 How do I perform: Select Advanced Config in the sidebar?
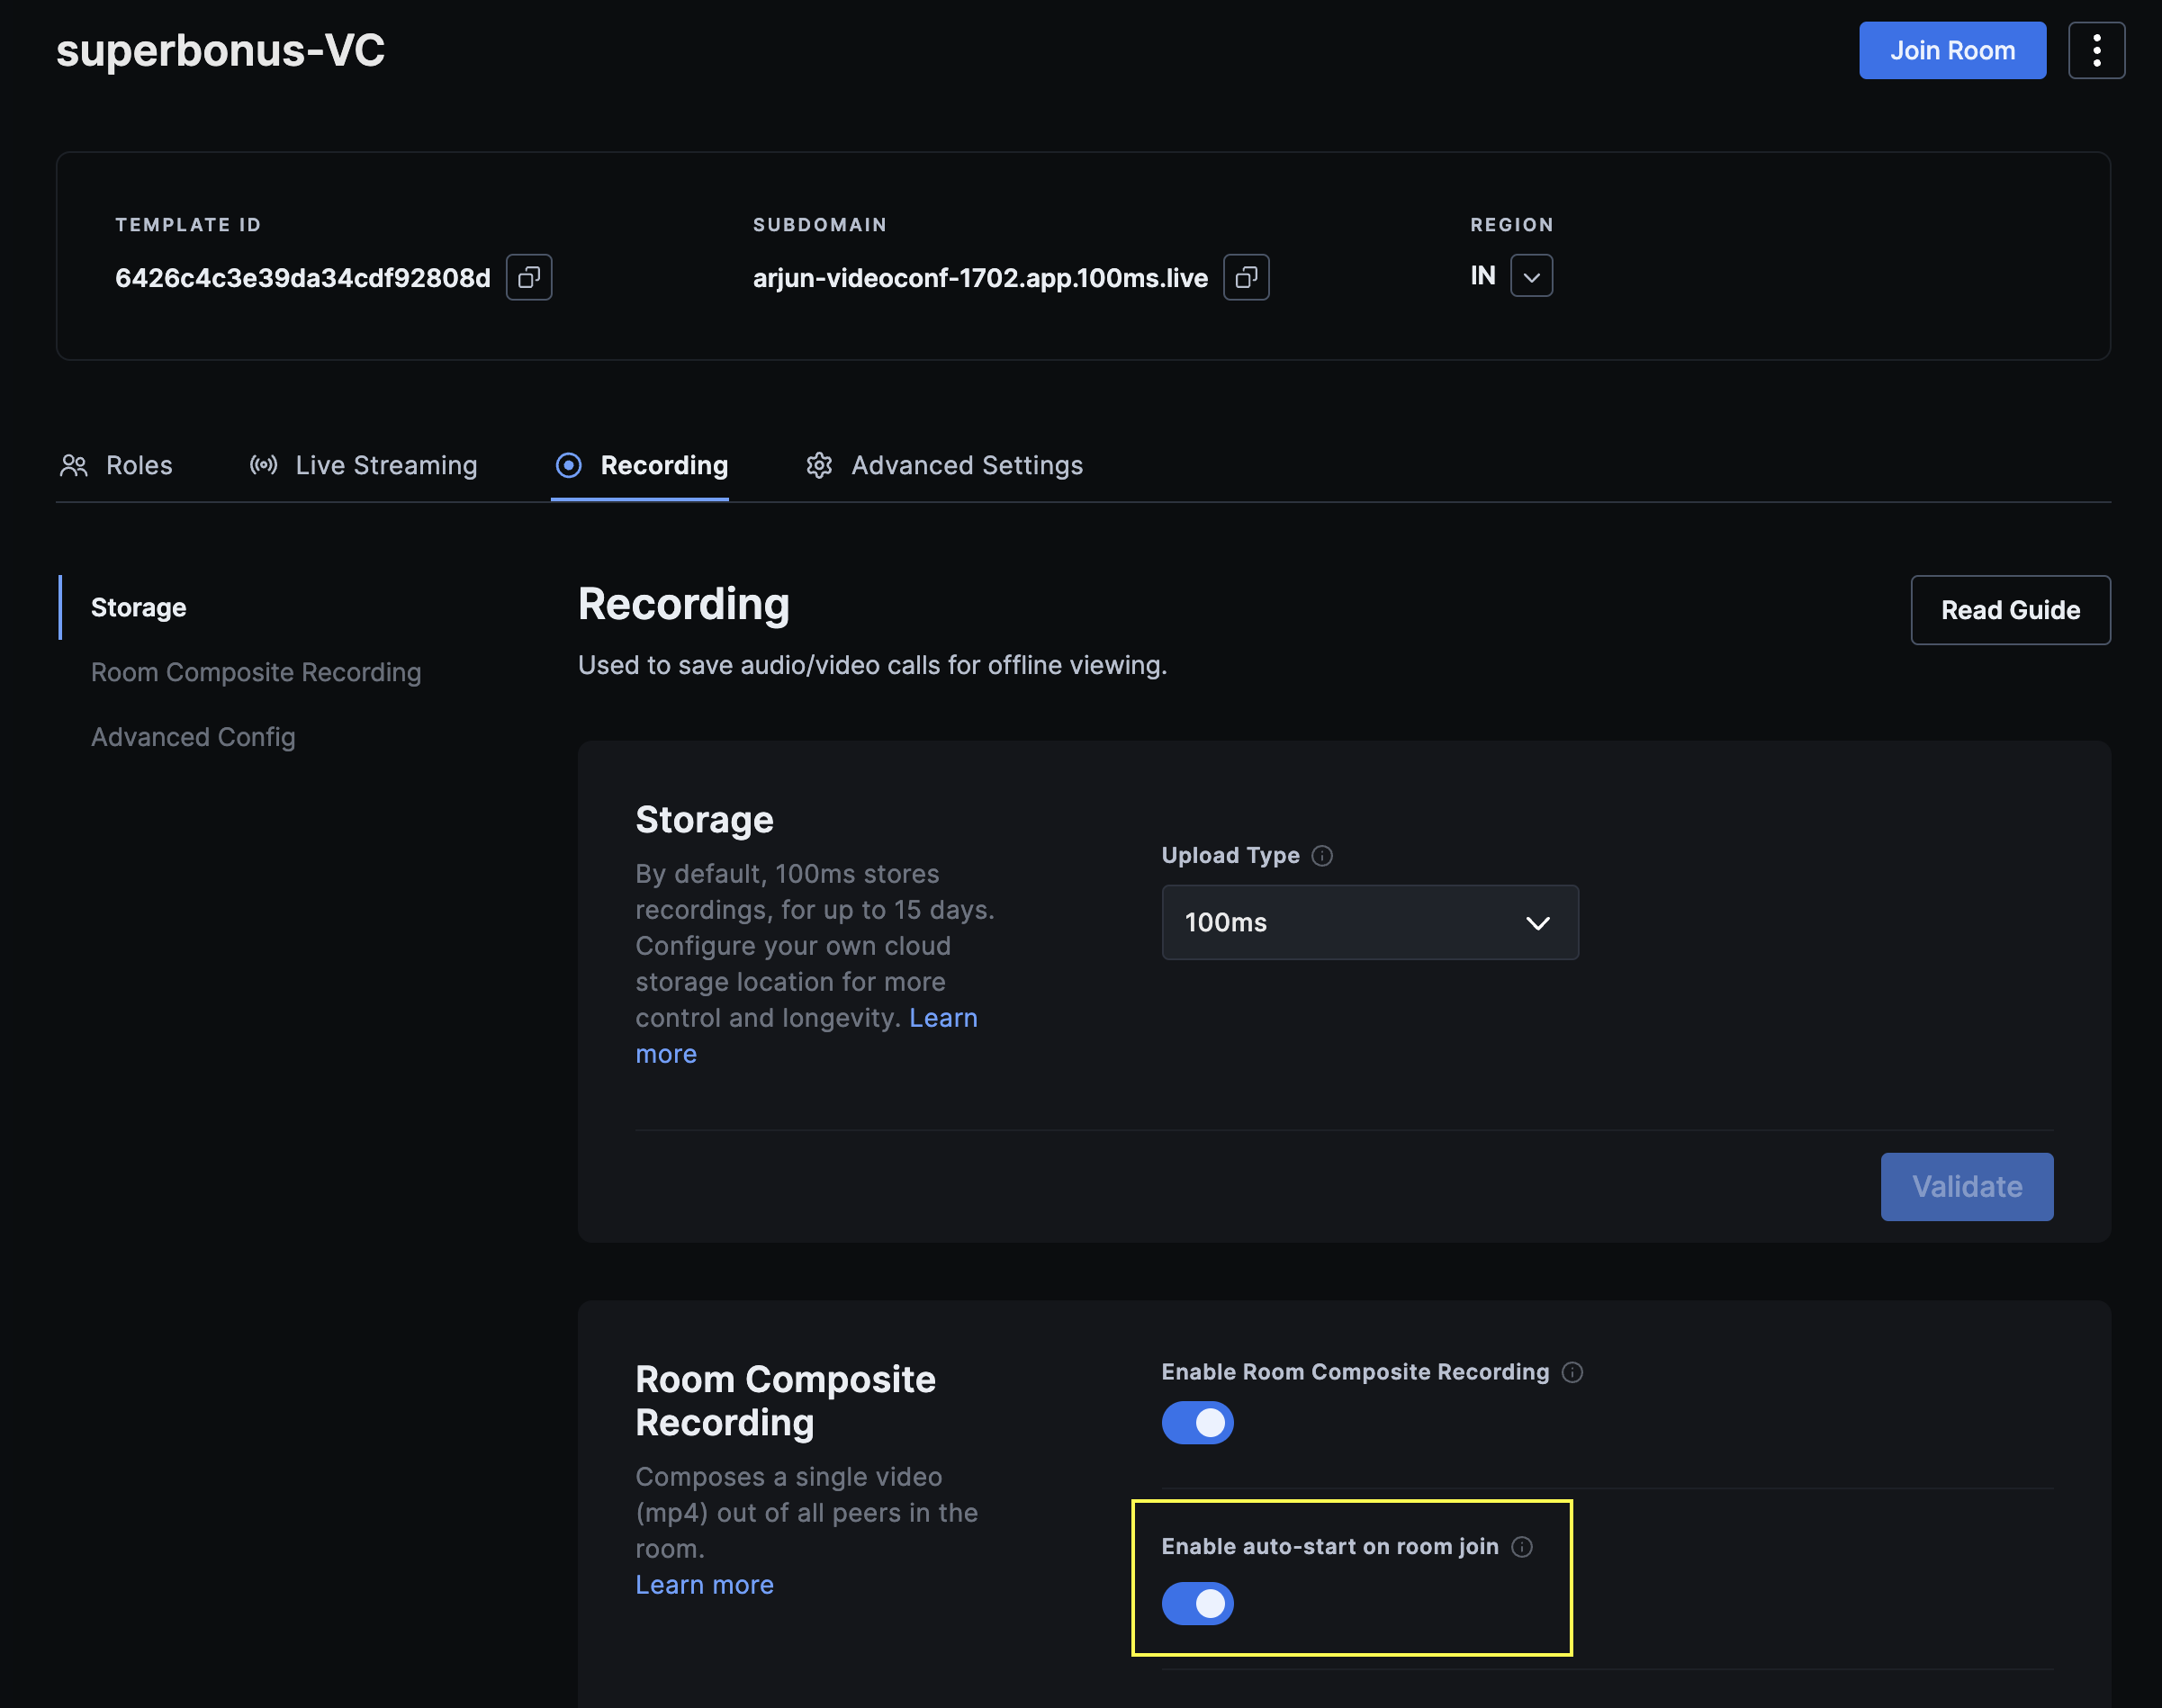click(x=193, y=737)
